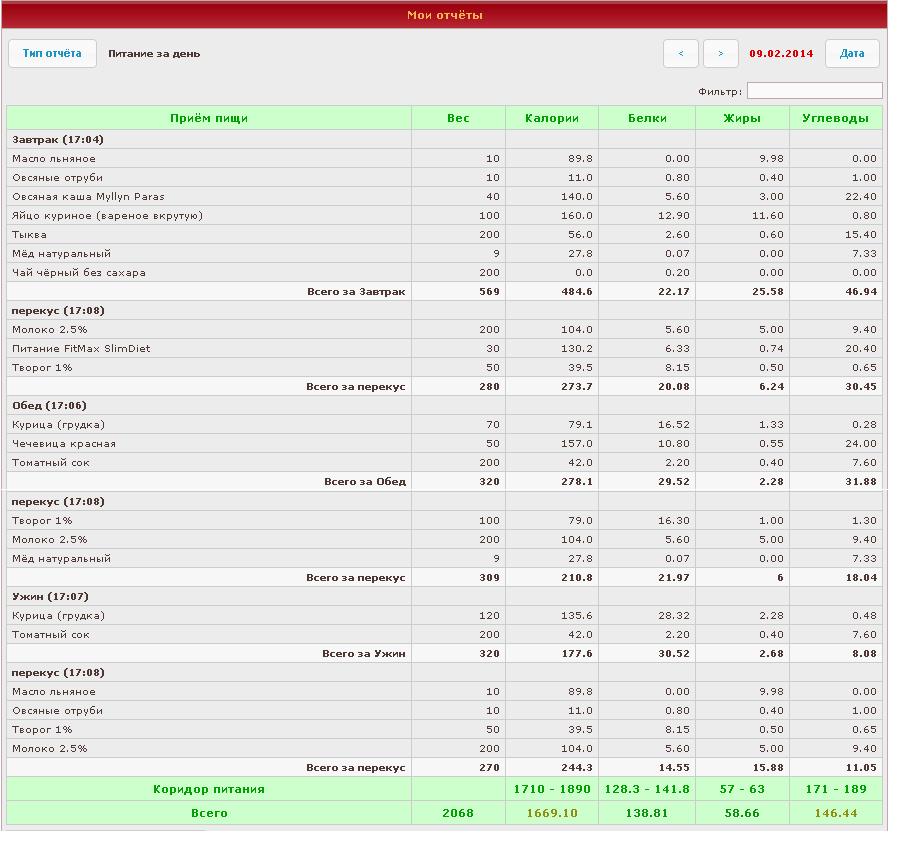Click the Мои отчёты header title
The image size is (902, 843).
(445, 16)
